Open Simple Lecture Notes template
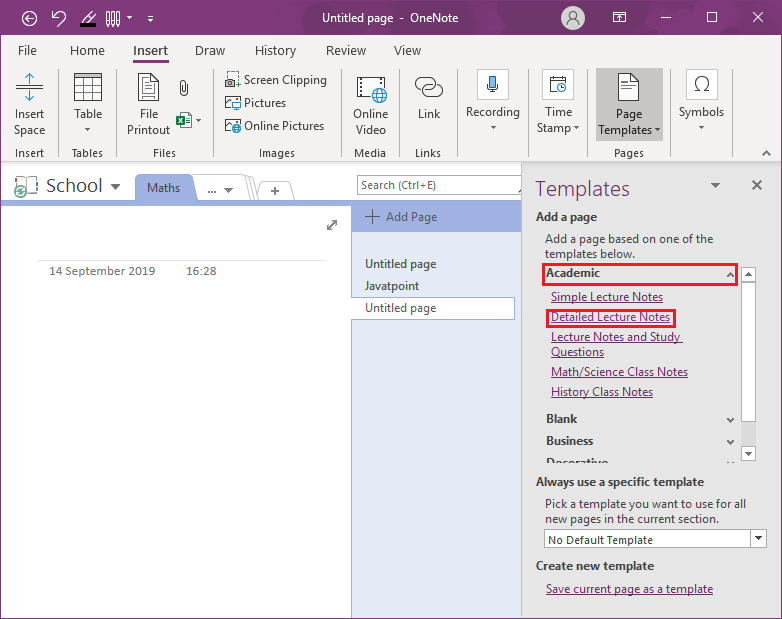782x619 pixels. point(606,297)
